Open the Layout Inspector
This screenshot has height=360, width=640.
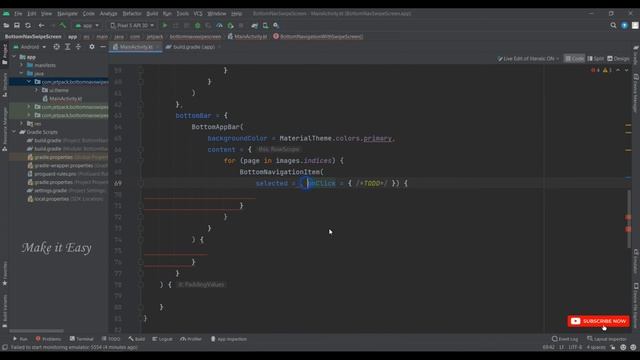tap(606, 339)
